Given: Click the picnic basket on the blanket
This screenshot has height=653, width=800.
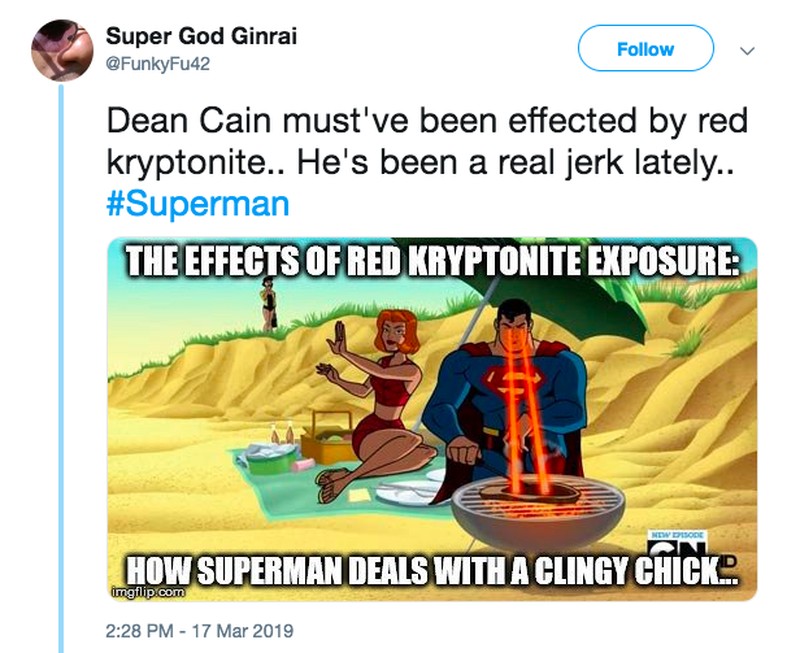Looking at the screenshot, I should [x=328, y=437].
